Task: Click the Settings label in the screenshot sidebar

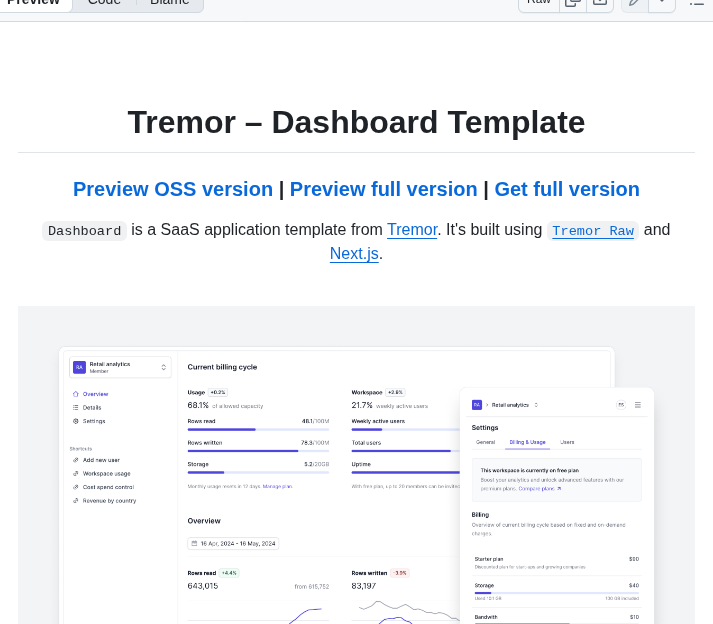Action: [94, 421]
